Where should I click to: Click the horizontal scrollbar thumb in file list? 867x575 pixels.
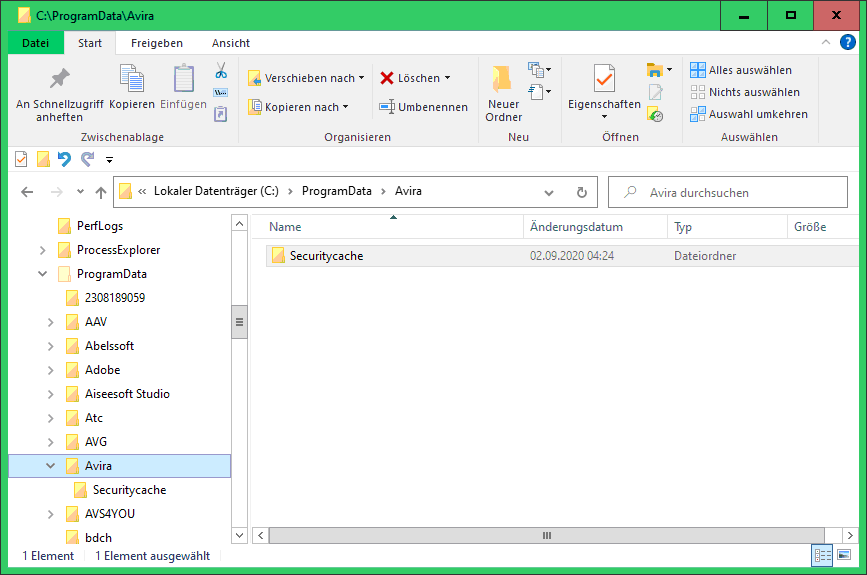[x=547, y=535]
